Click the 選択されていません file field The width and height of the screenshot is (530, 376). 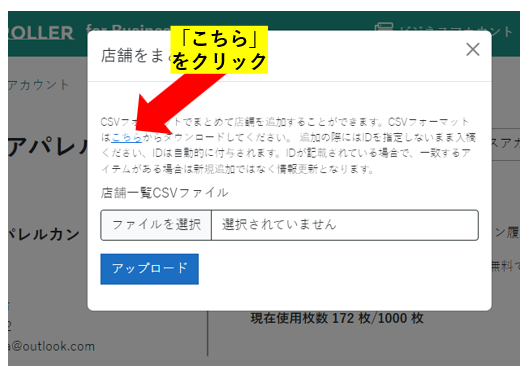click(x=345, y=225)
